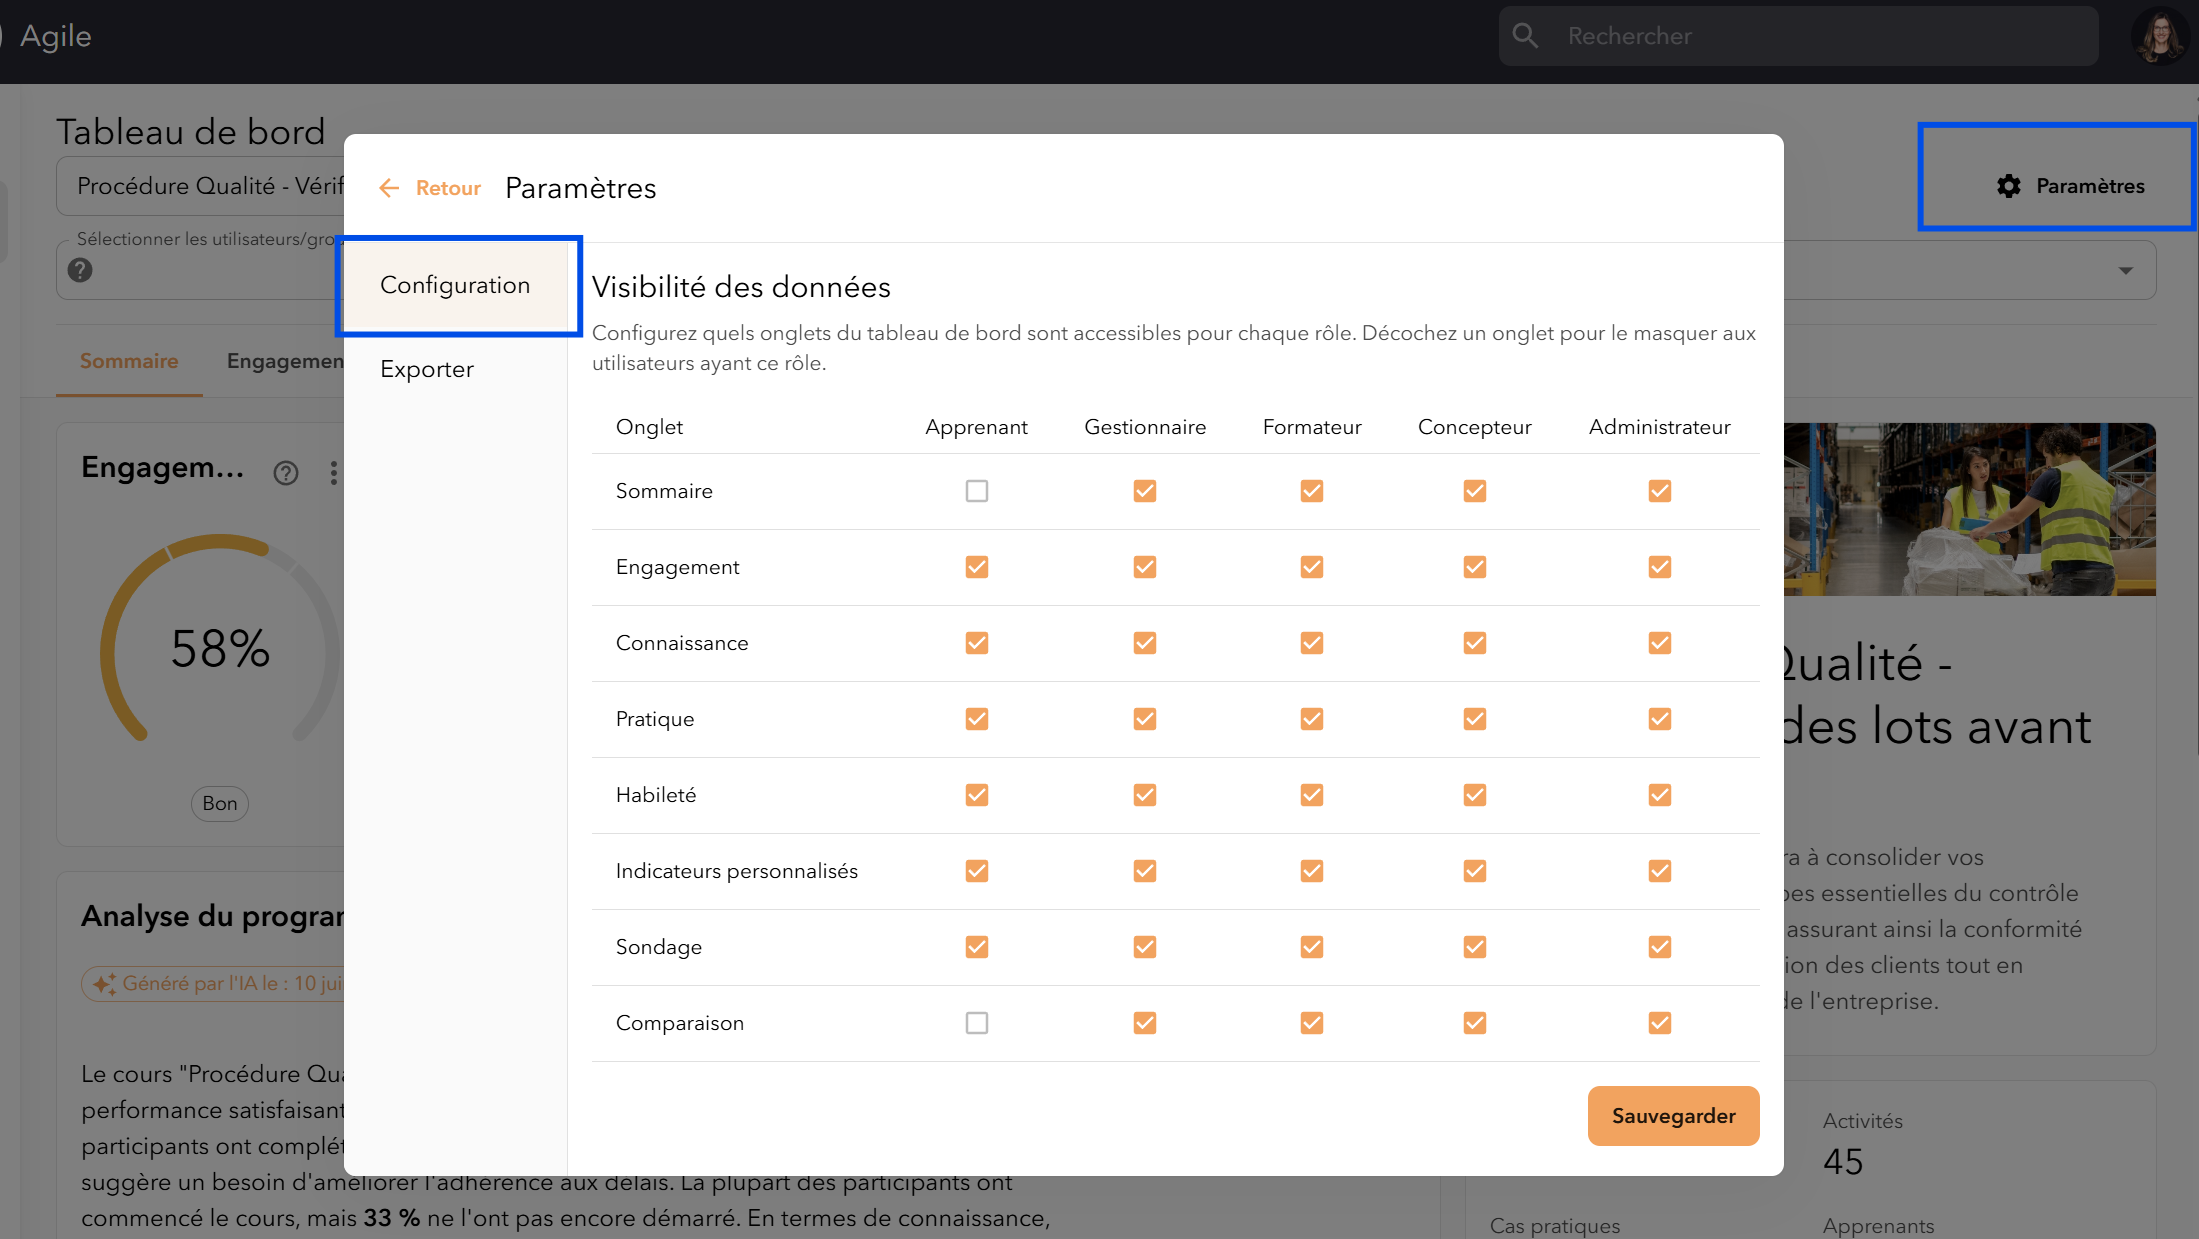Image resolution: width=2199 pixels, height=1239 pixels.
Task: Uncheck Pratique for Concepteur
Action: click(x=1475, y=719)
